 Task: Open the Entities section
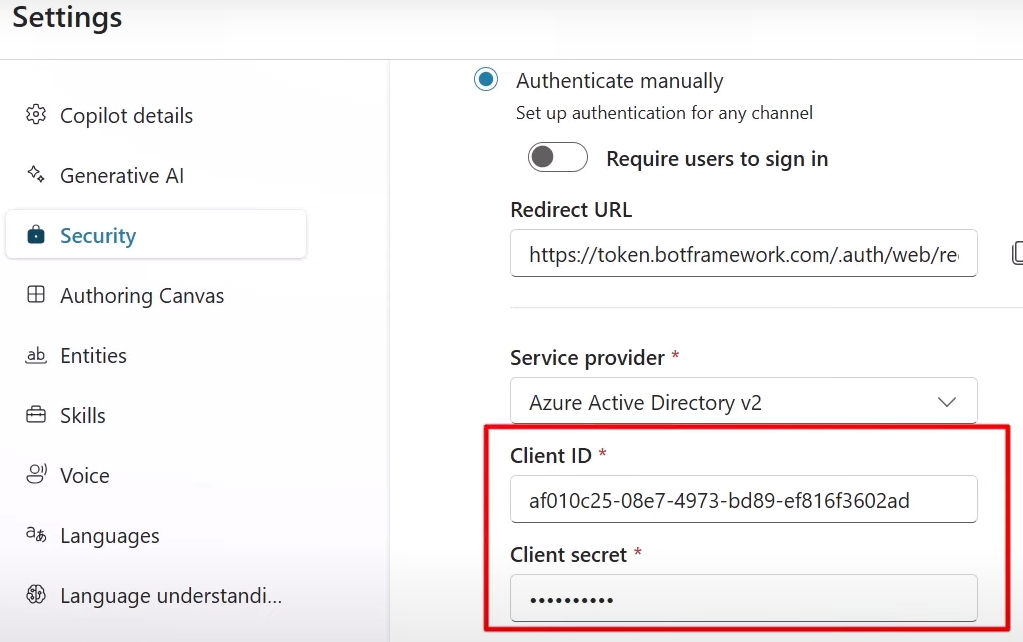coord(156,356)
